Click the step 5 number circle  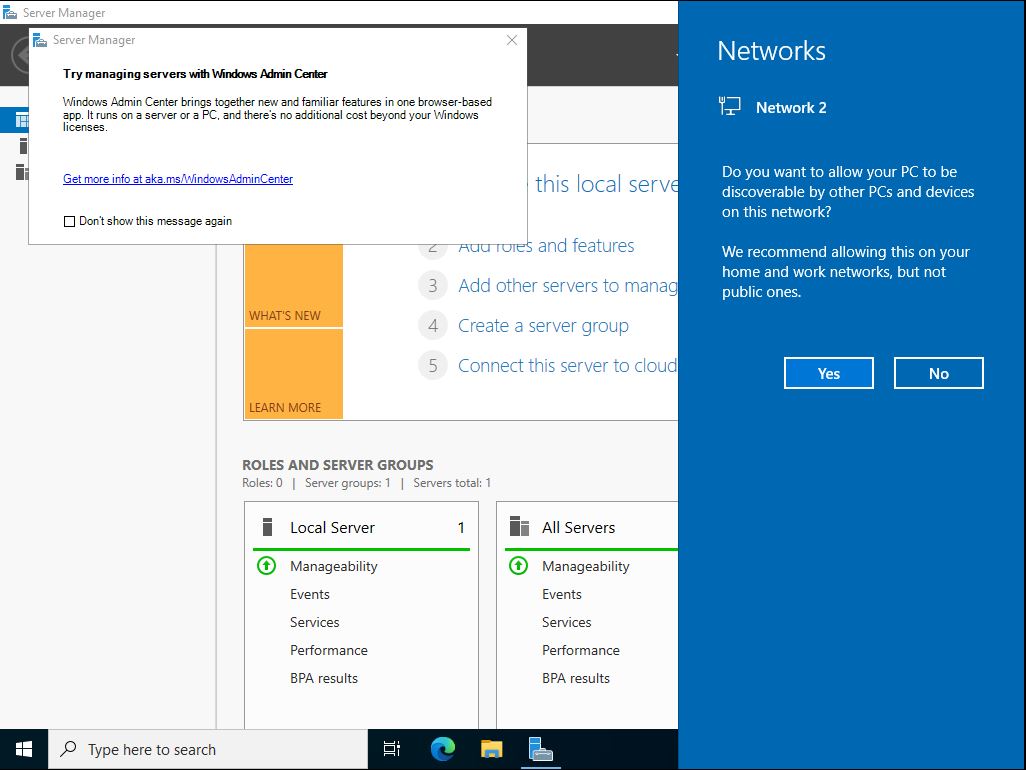tap(433, 365)
